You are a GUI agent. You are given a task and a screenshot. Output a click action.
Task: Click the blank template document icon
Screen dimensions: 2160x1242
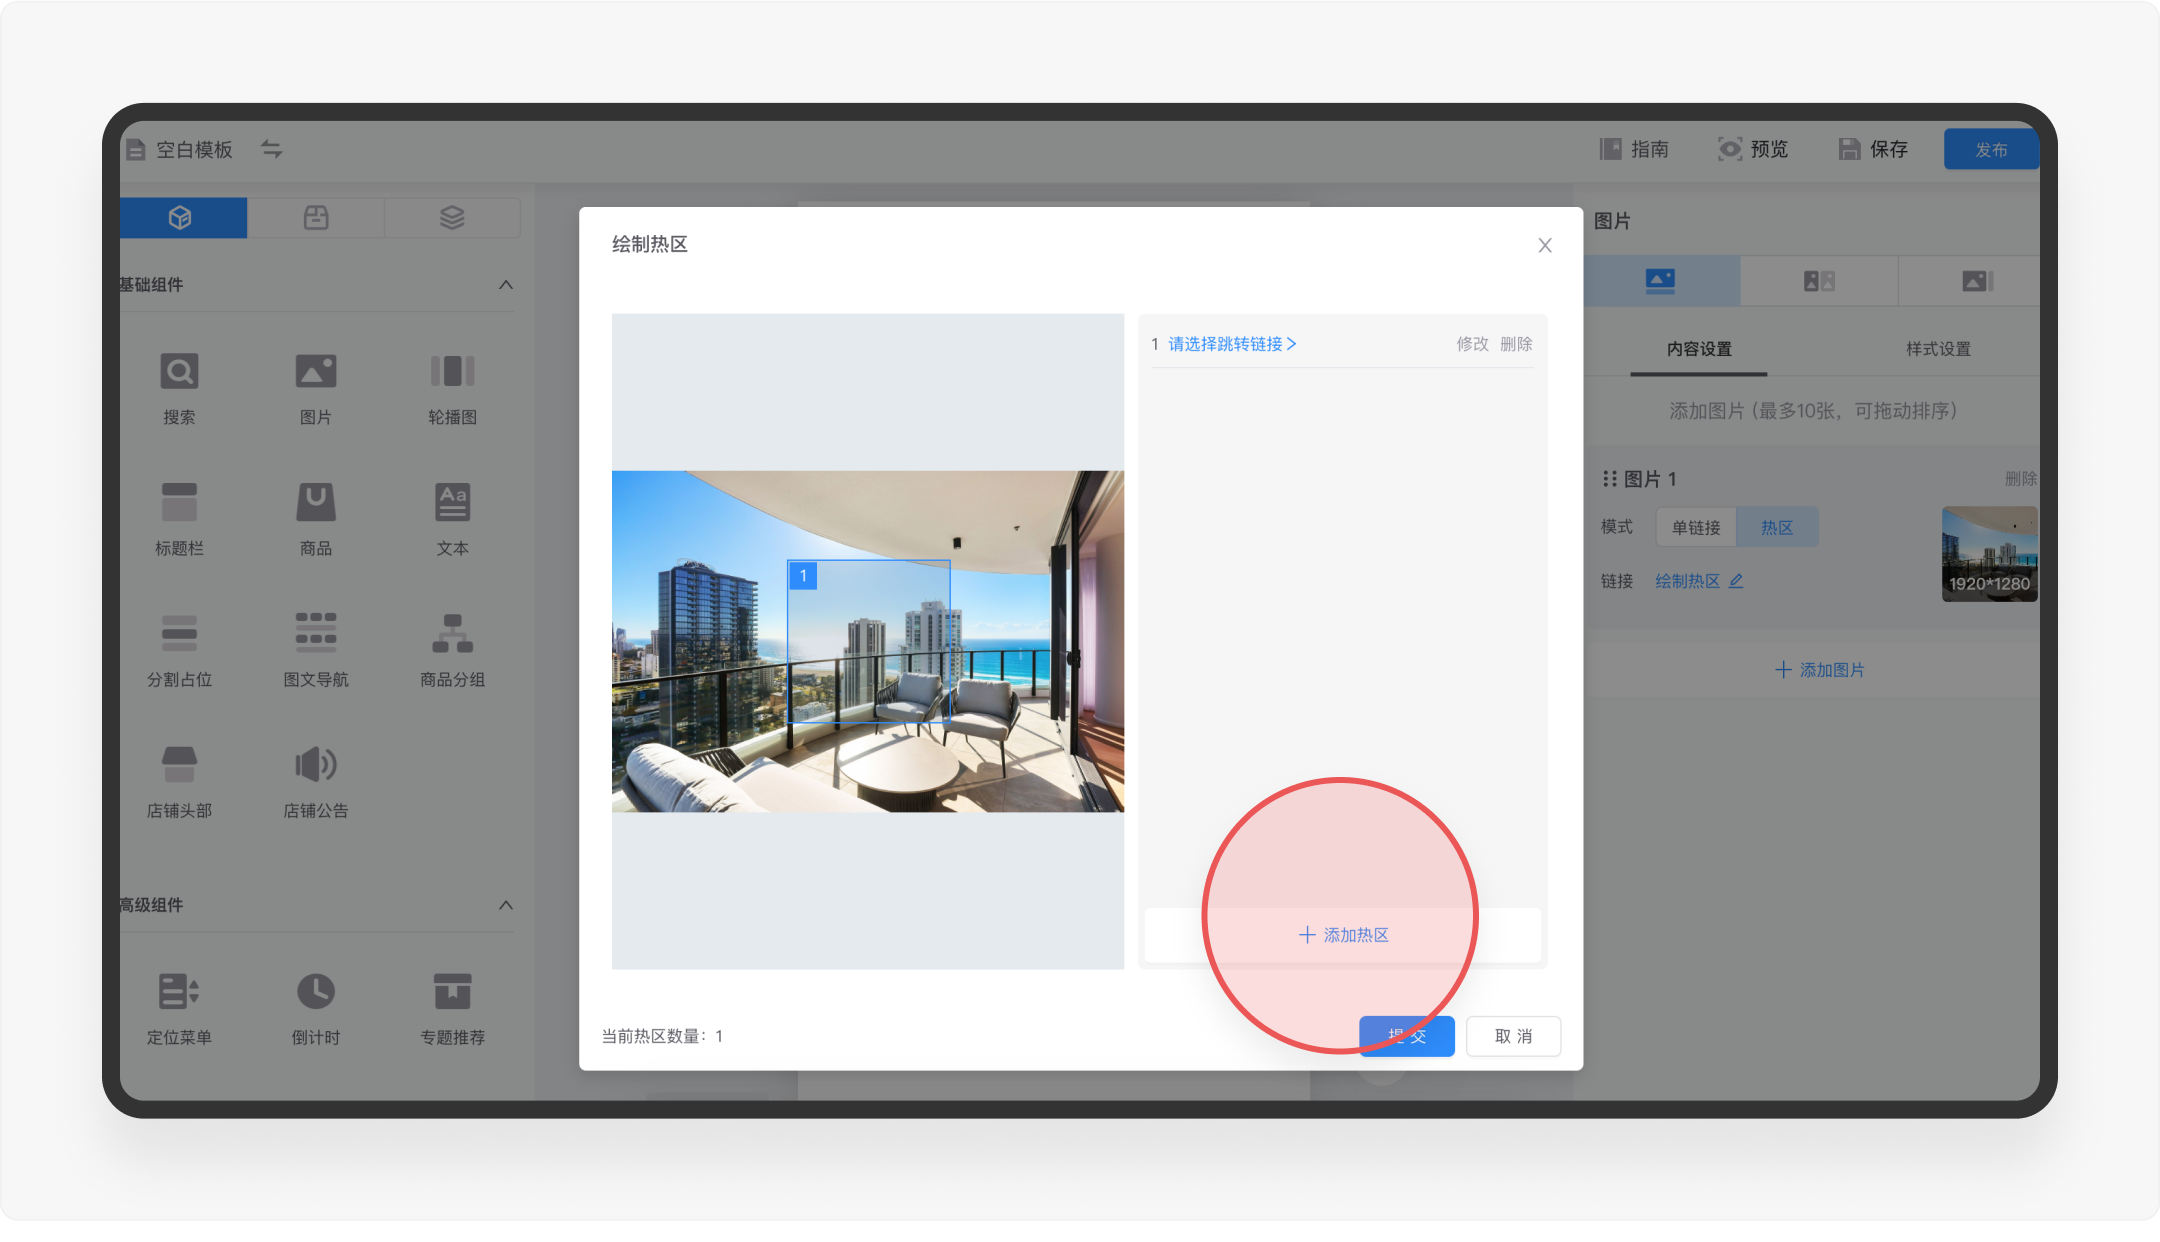point(136,150)
